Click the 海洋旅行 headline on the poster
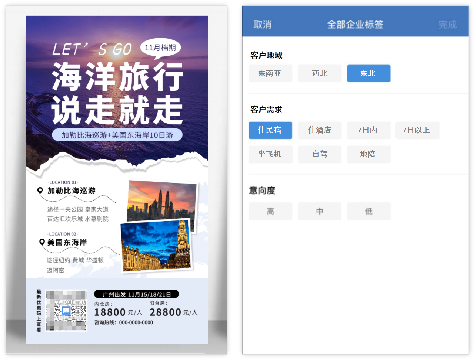 118,76
